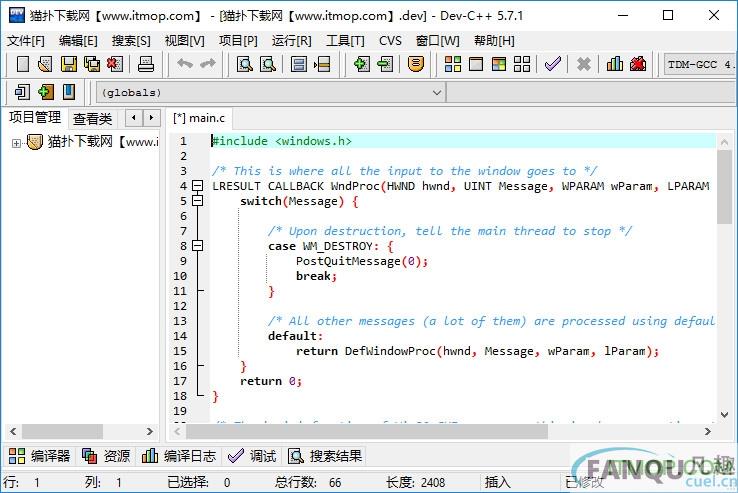This screenshot has width=738, height=493.
Task: Click the Save file floppy icon
Action: (69, 64)
